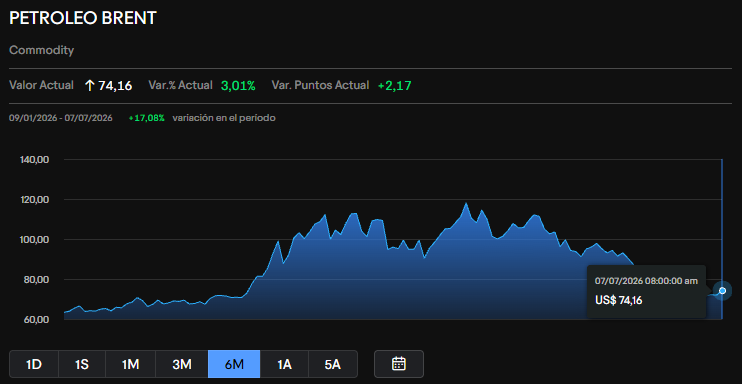Image resolution: width=742 pixels, height=384 pixels.
Task: Click the +2,17 points variation value
Action: tap(395, 86)
